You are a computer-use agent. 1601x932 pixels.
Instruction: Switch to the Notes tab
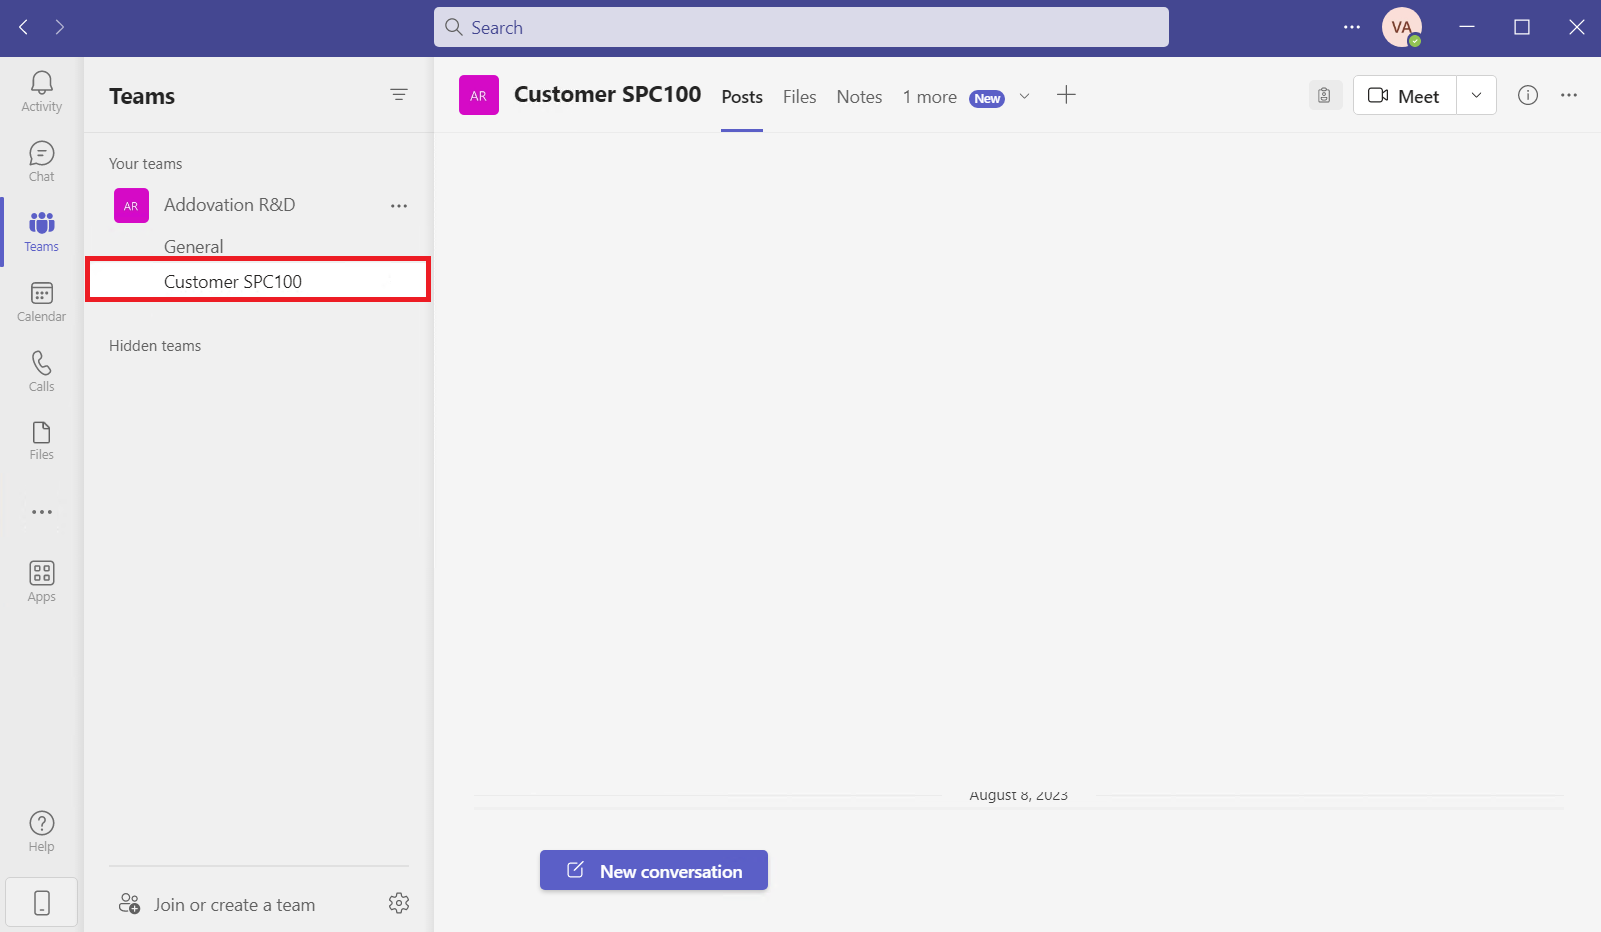tap(858, 96)
